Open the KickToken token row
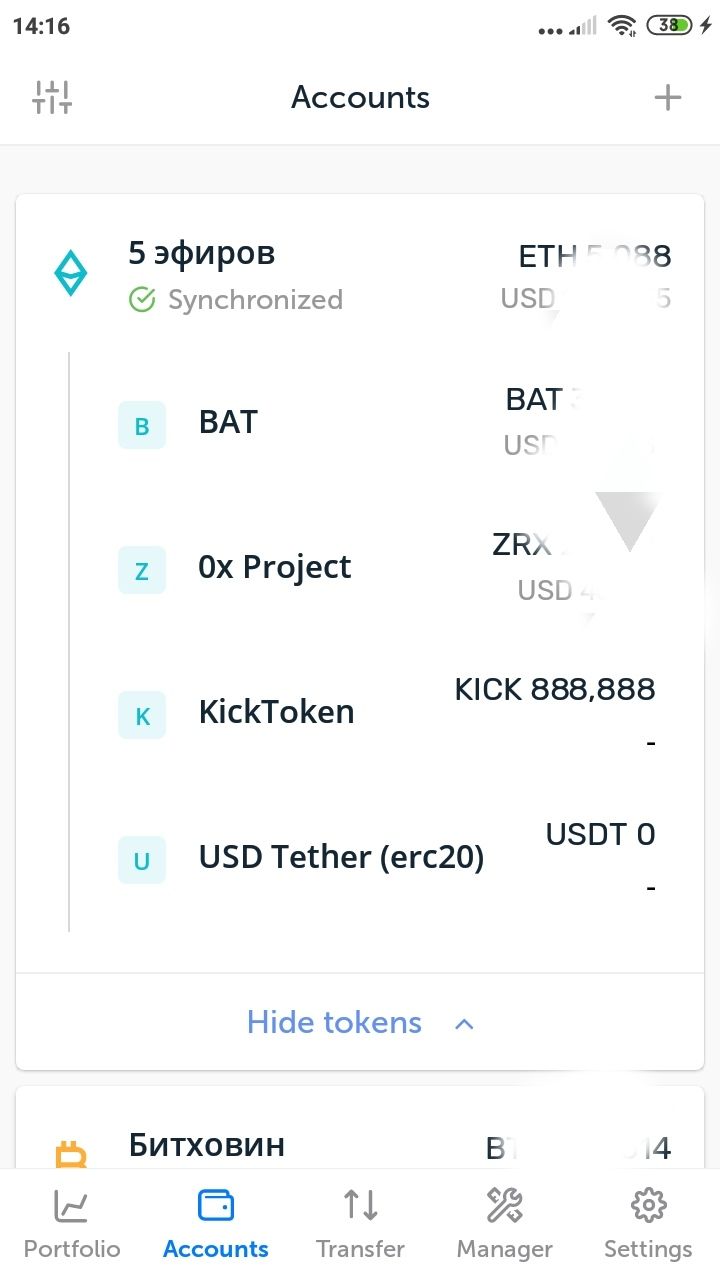The width and height of the screenshot is (720, 1280). 388,715
